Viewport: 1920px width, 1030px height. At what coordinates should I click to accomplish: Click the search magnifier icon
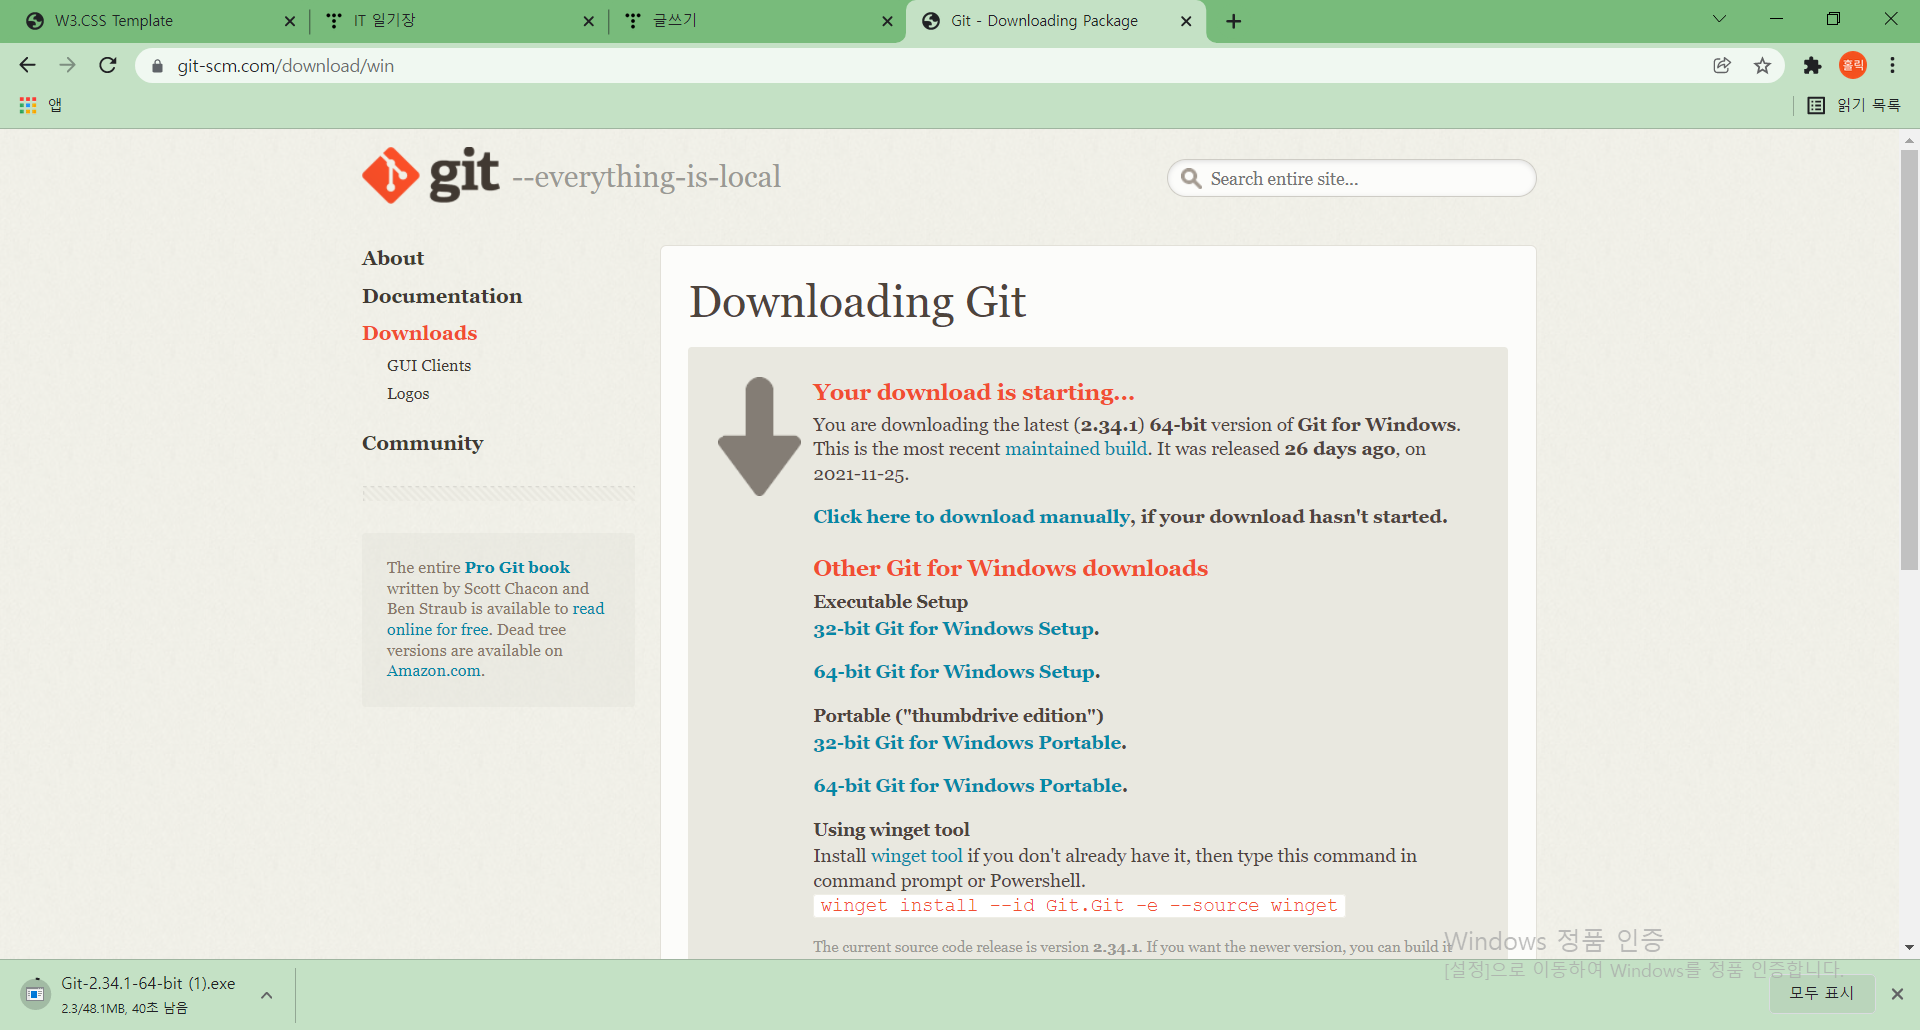pyautogui.click(x=1191, y=179)
